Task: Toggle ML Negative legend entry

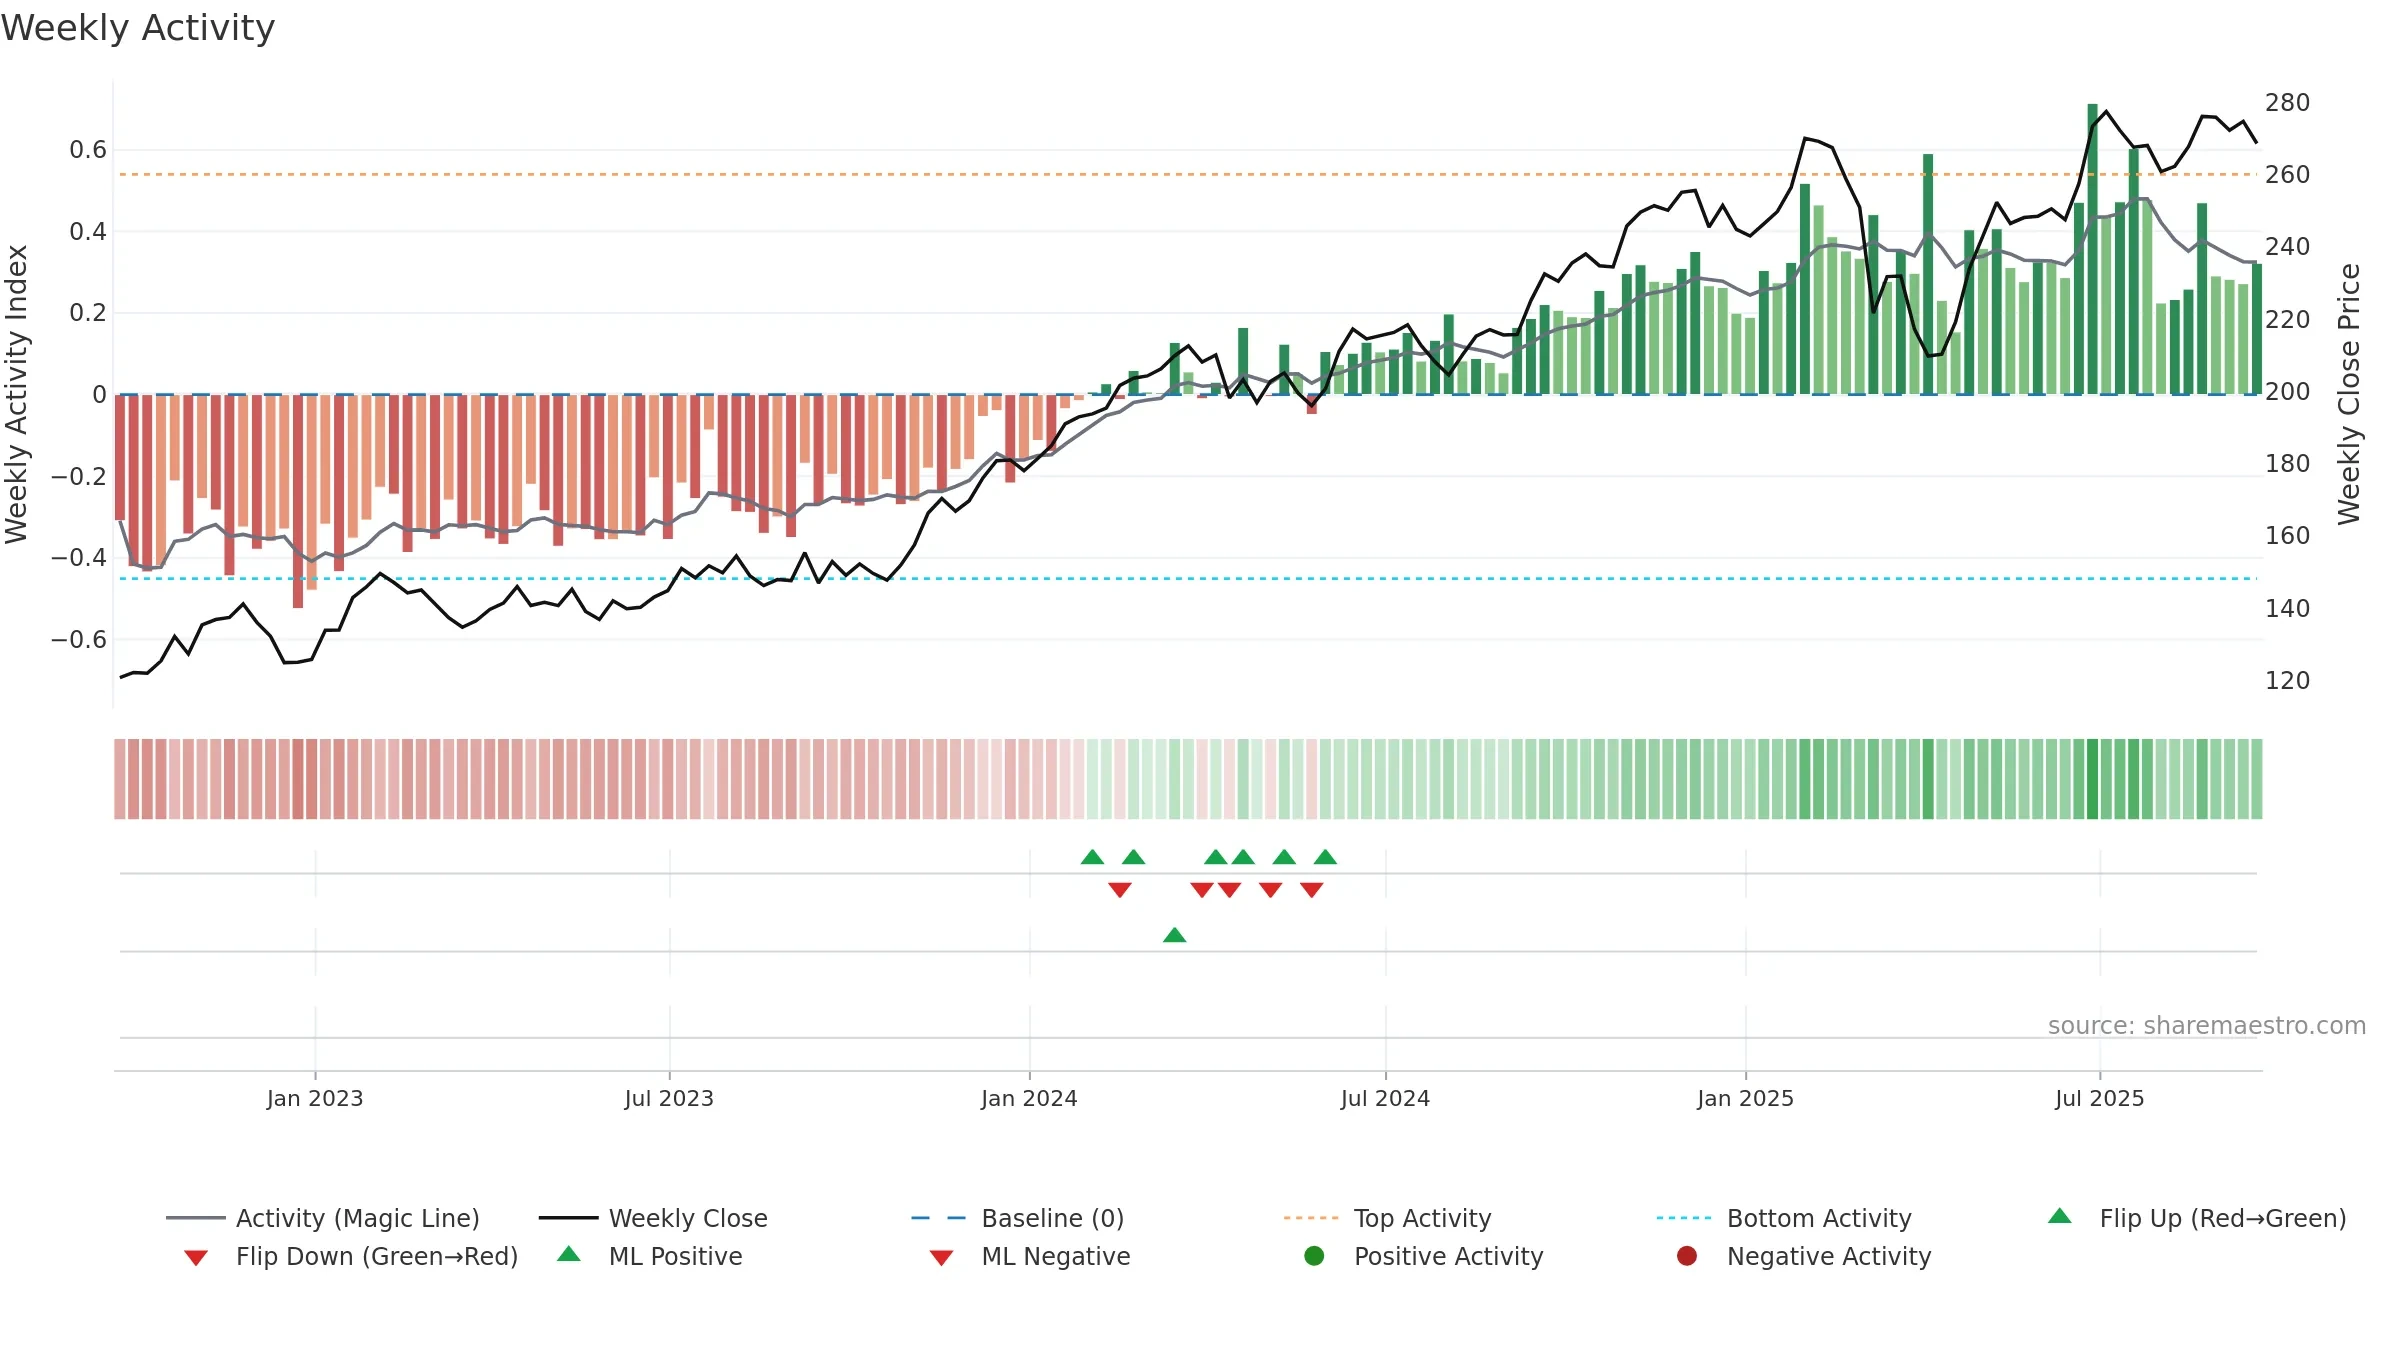Action: [1030, 1256]
